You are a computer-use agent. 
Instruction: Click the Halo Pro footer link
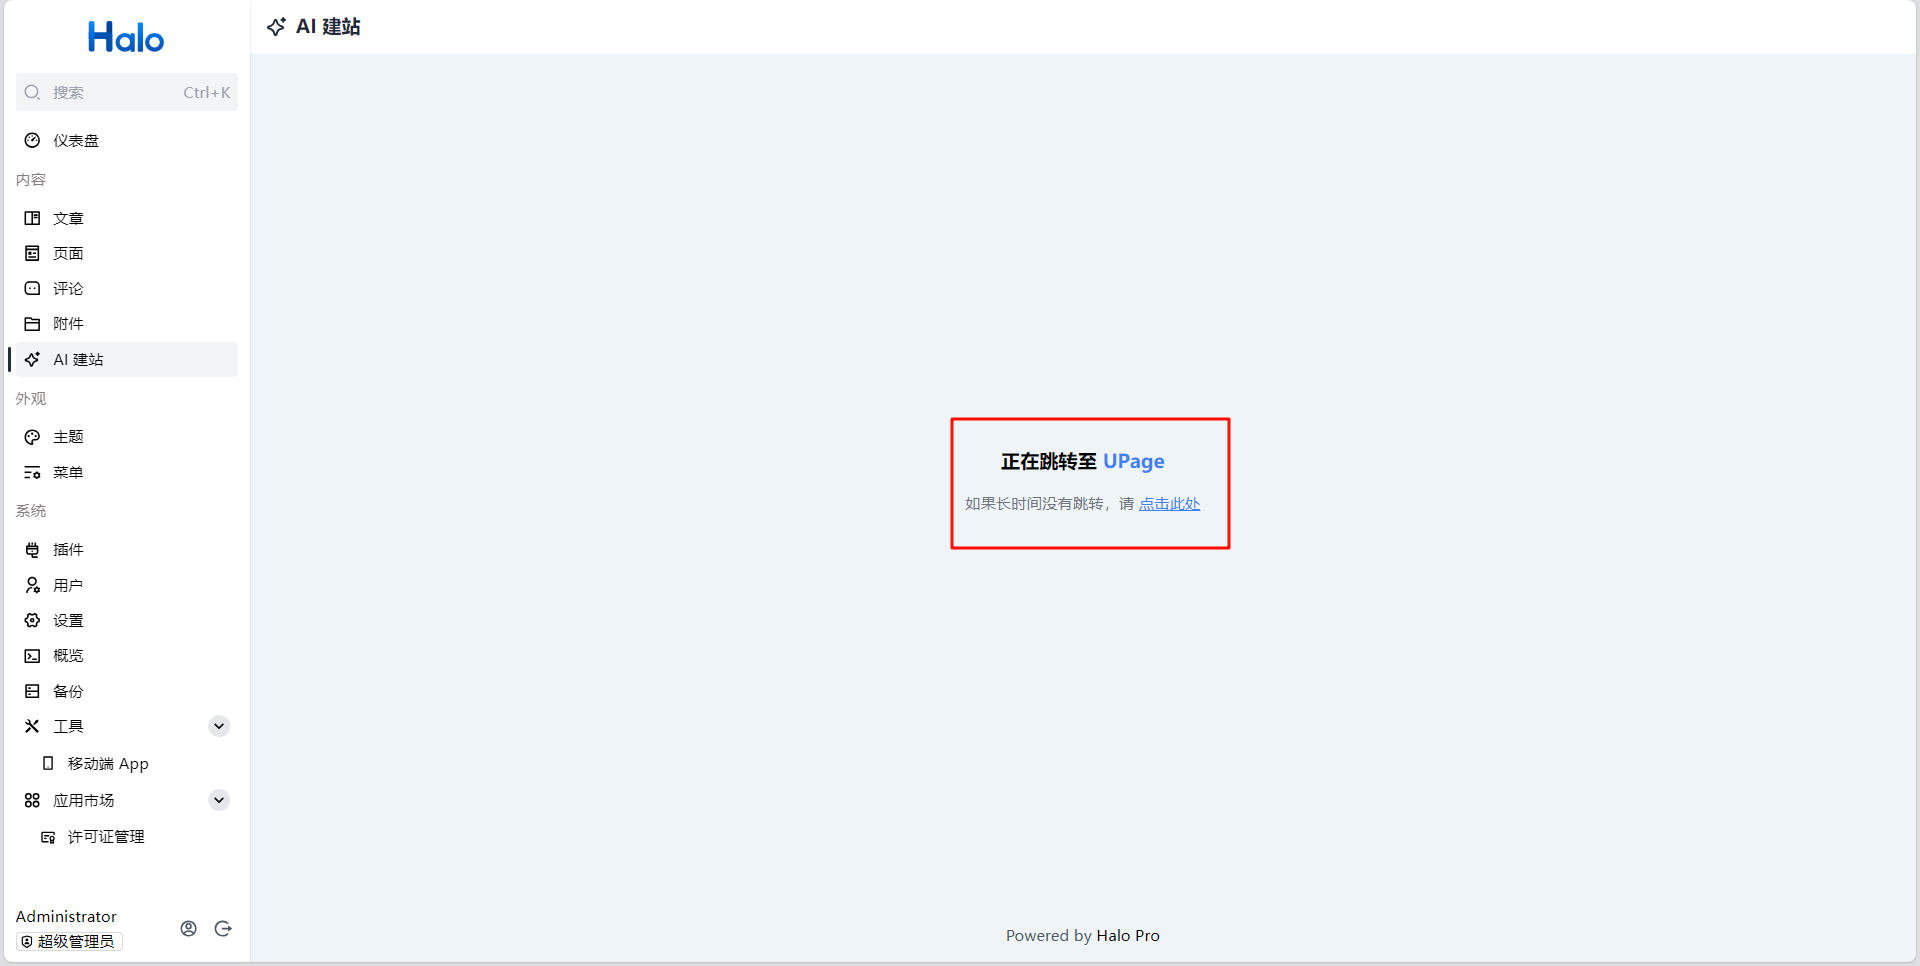1128,936
